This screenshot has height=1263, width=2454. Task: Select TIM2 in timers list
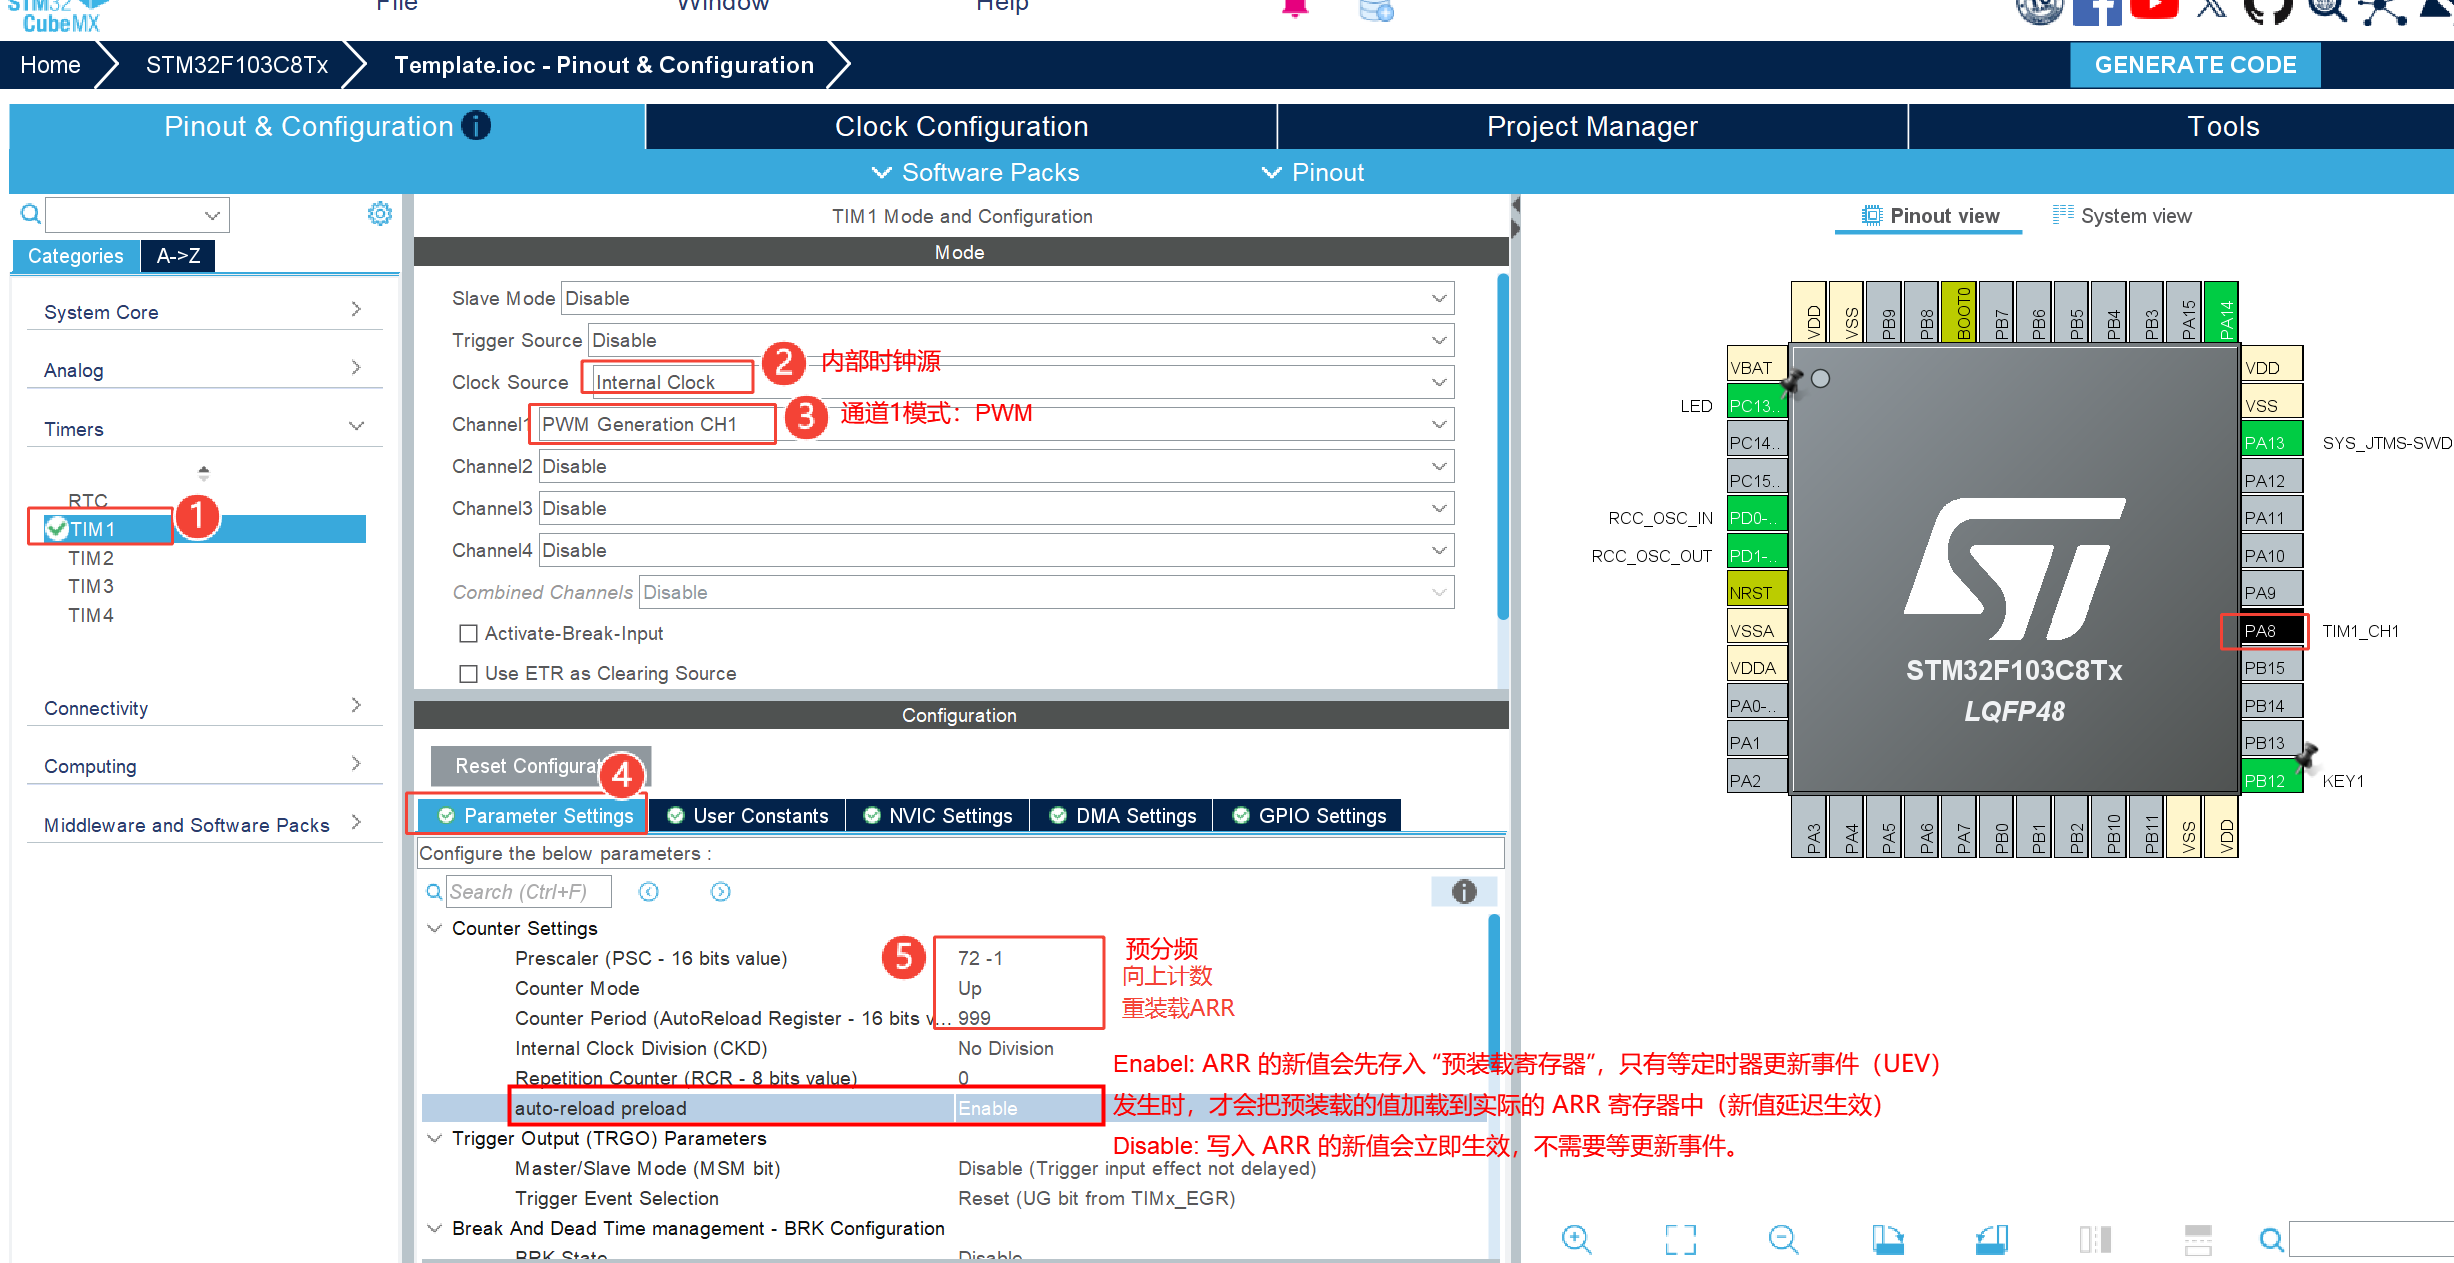91,558
